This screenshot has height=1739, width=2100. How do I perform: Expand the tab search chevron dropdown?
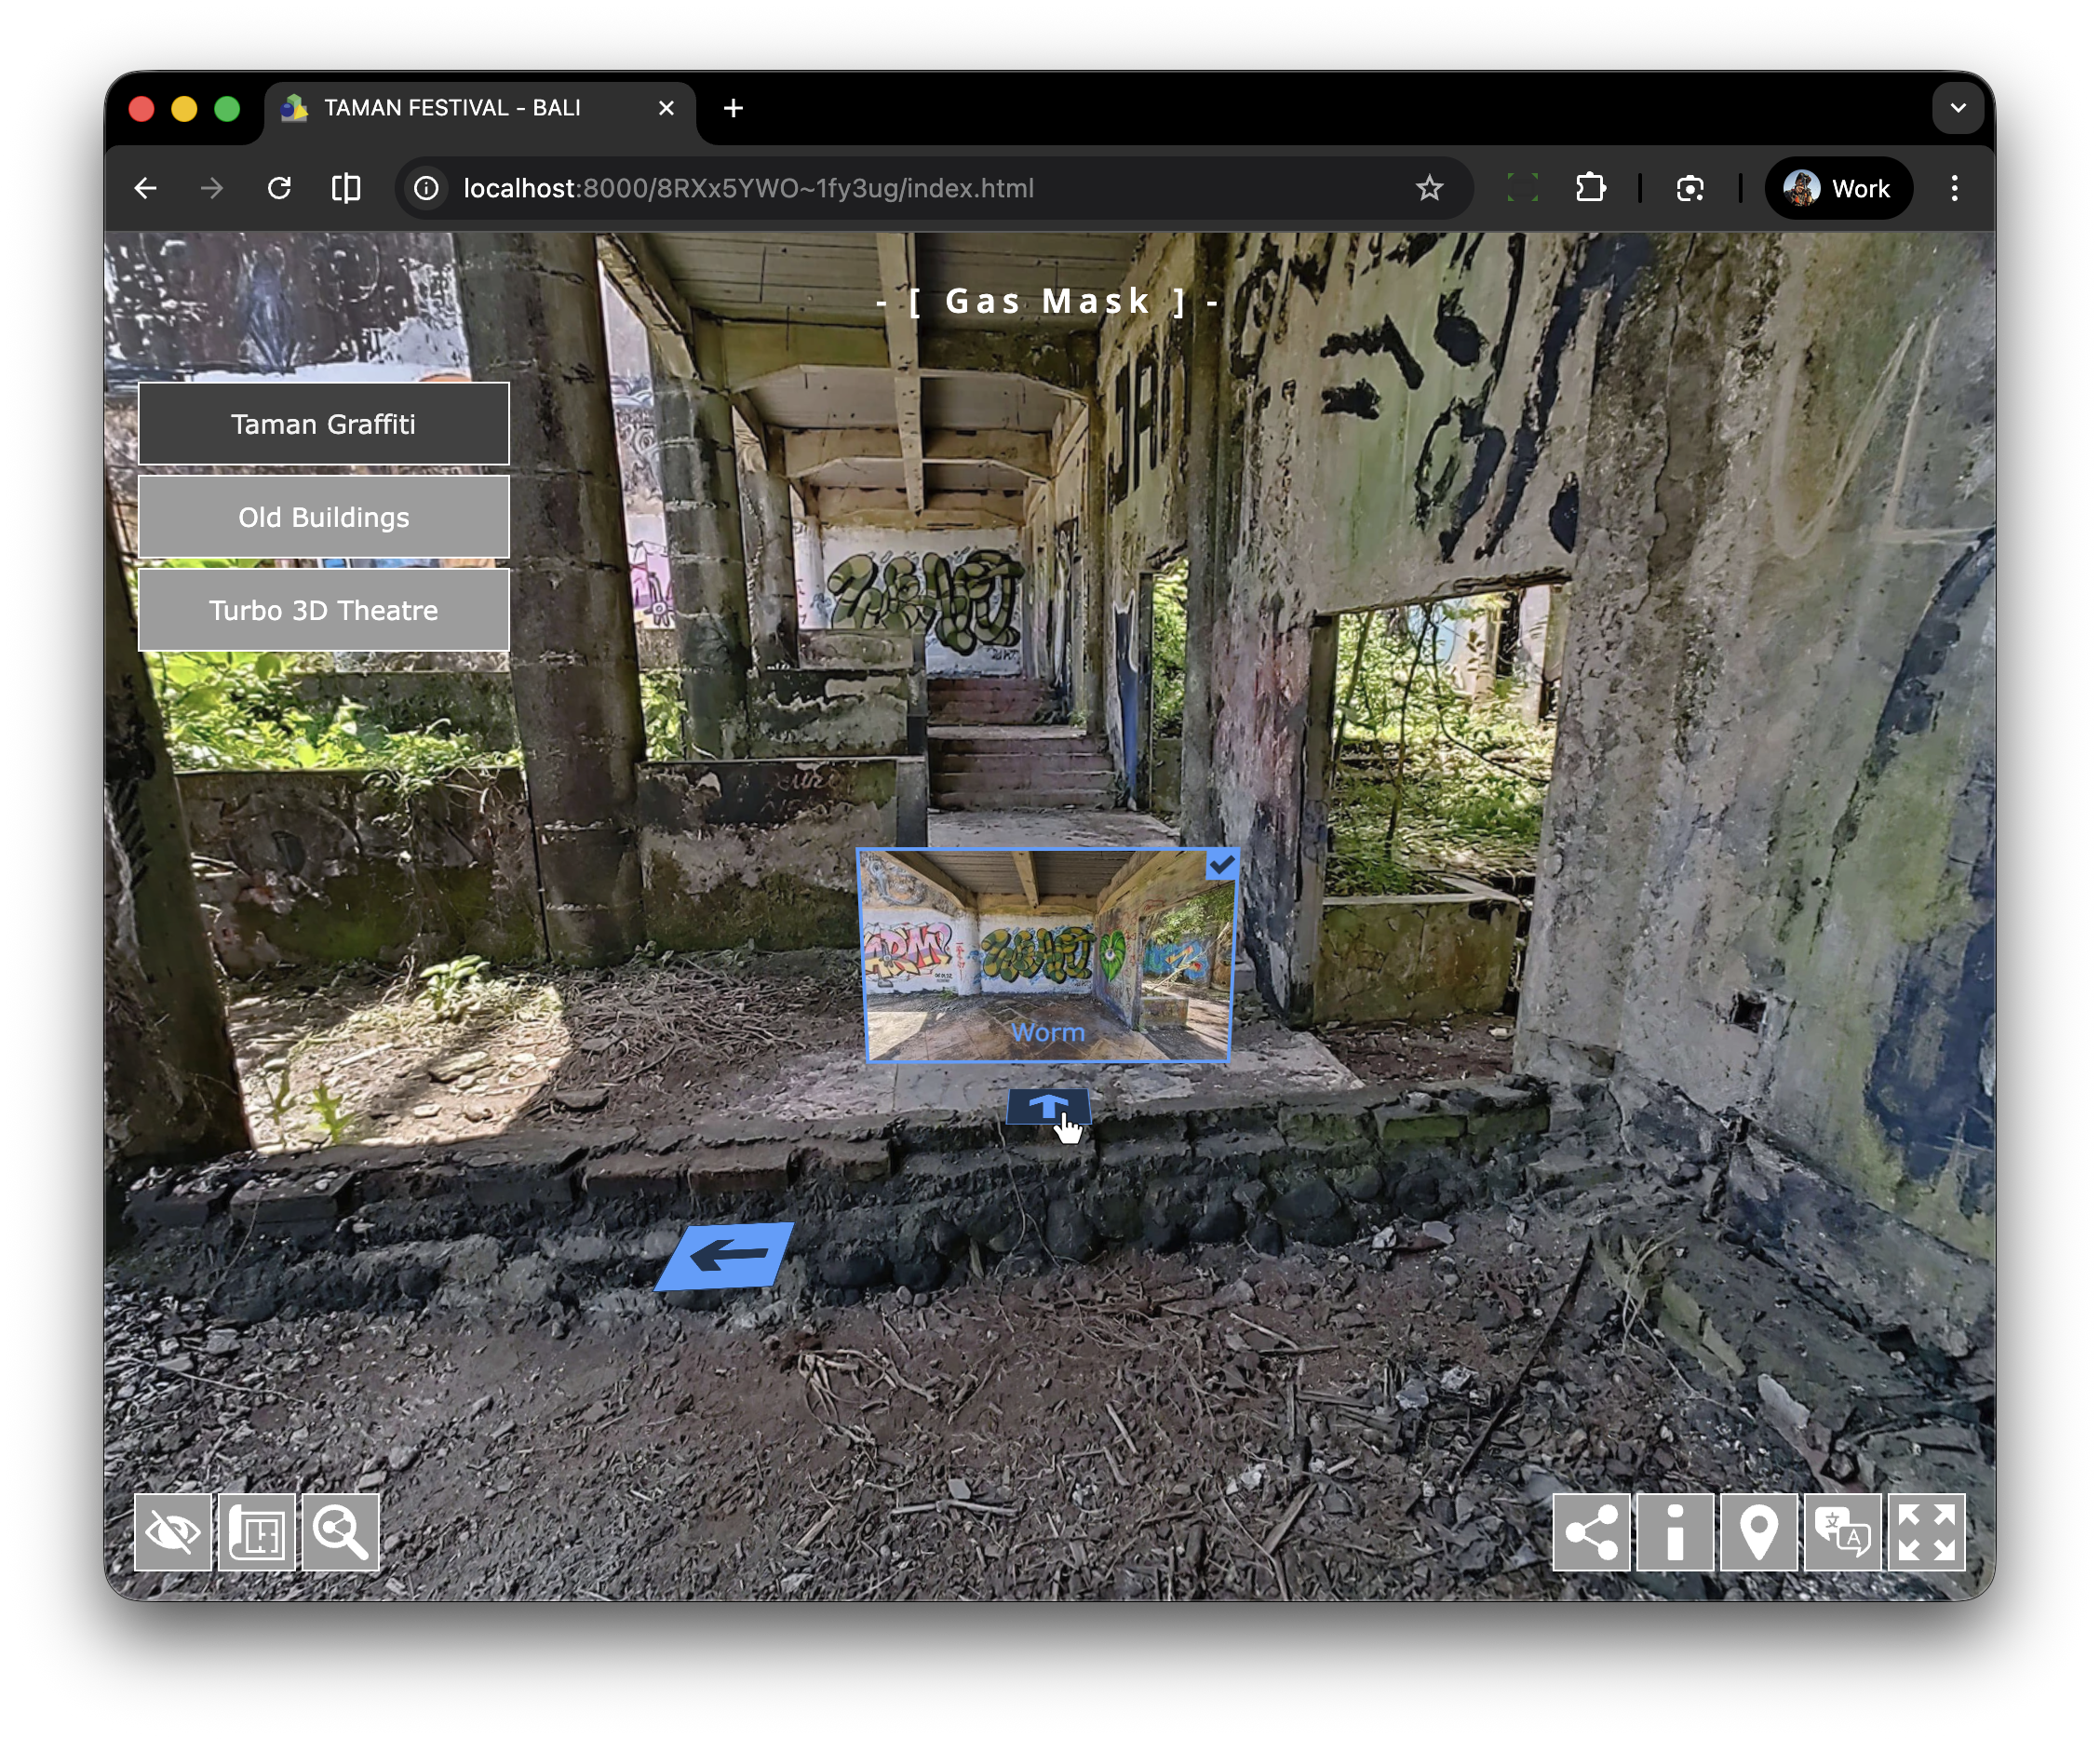tap(1957, 108)
